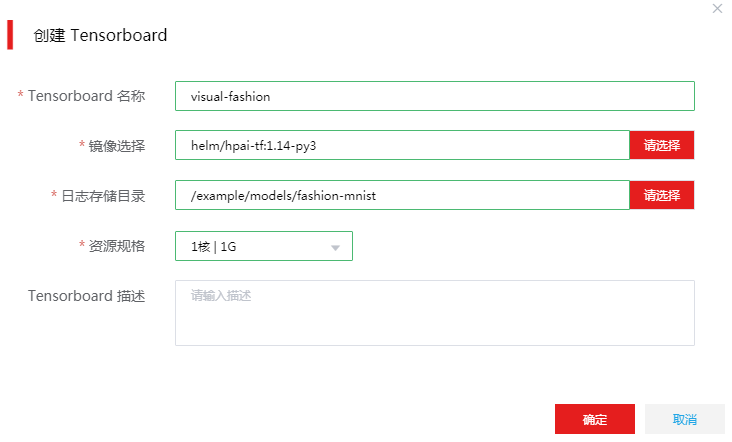The width and height of the screenshot is (732, 442).
Task: Click the 资源规格 label
Action: click(117, 246)
